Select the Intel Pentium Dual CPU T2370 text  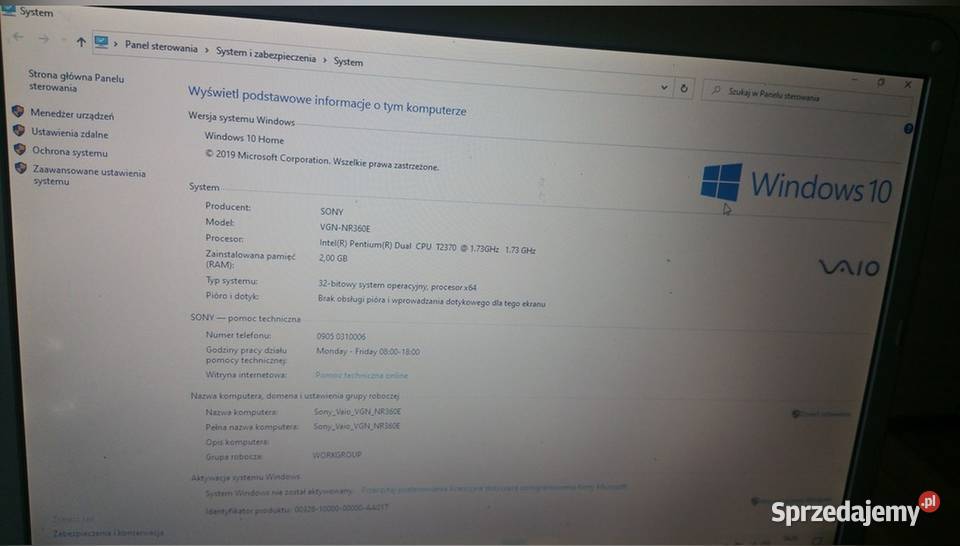[x=427, y=247]
